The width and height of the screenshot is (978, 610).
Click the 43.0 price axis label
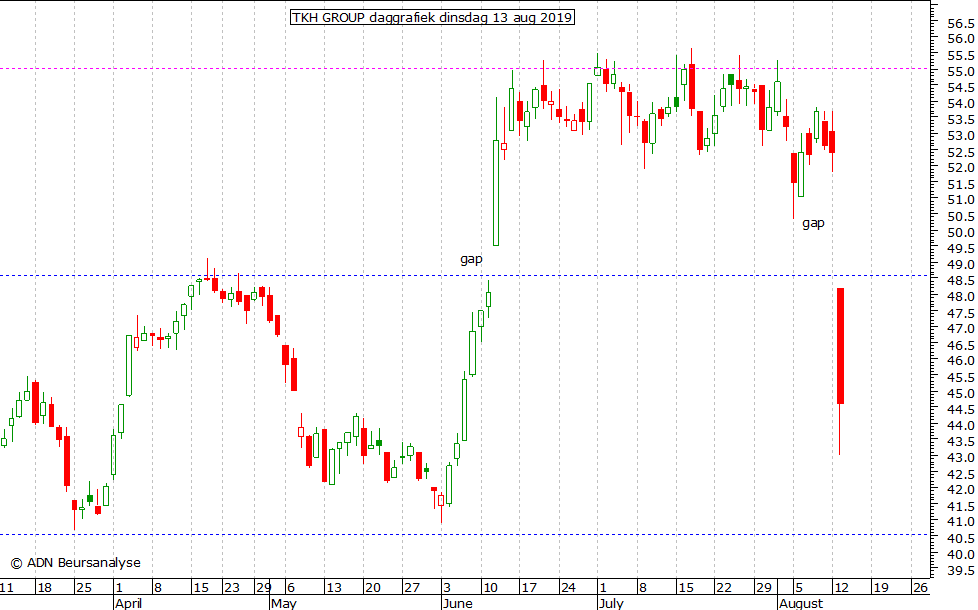click(961, 458)
